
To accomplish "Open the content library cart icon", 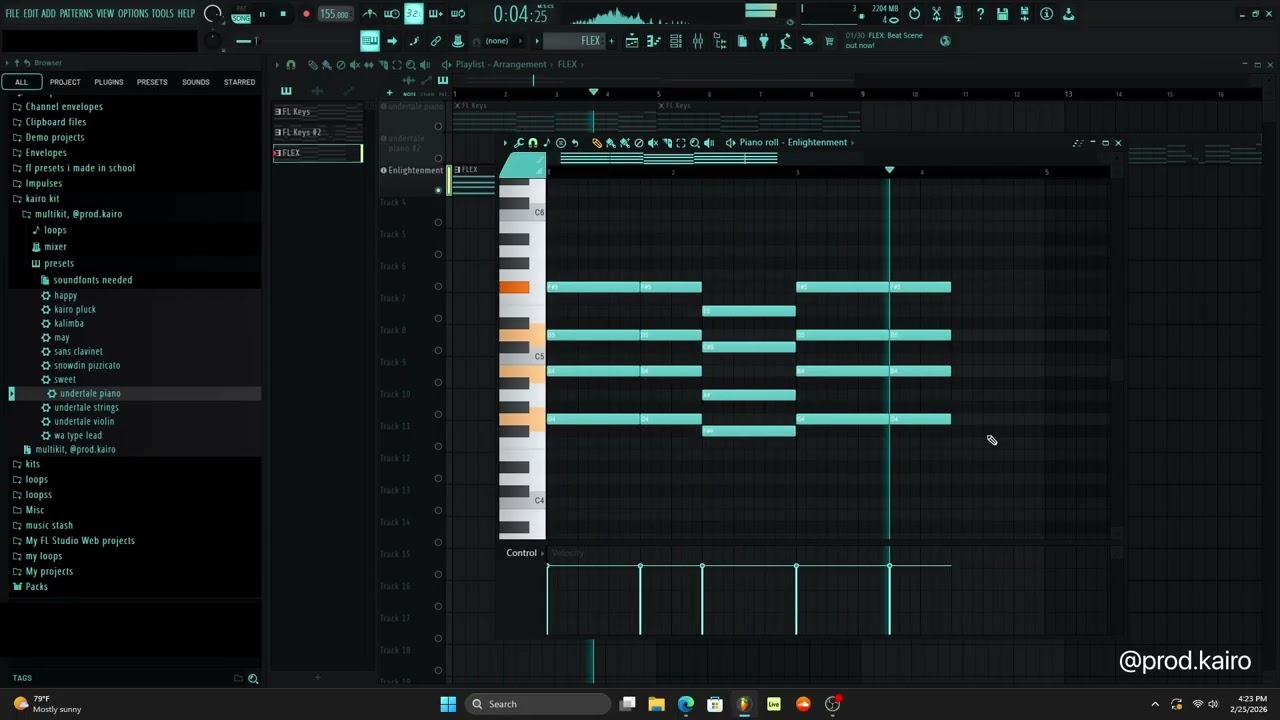I will click(829, 41).
